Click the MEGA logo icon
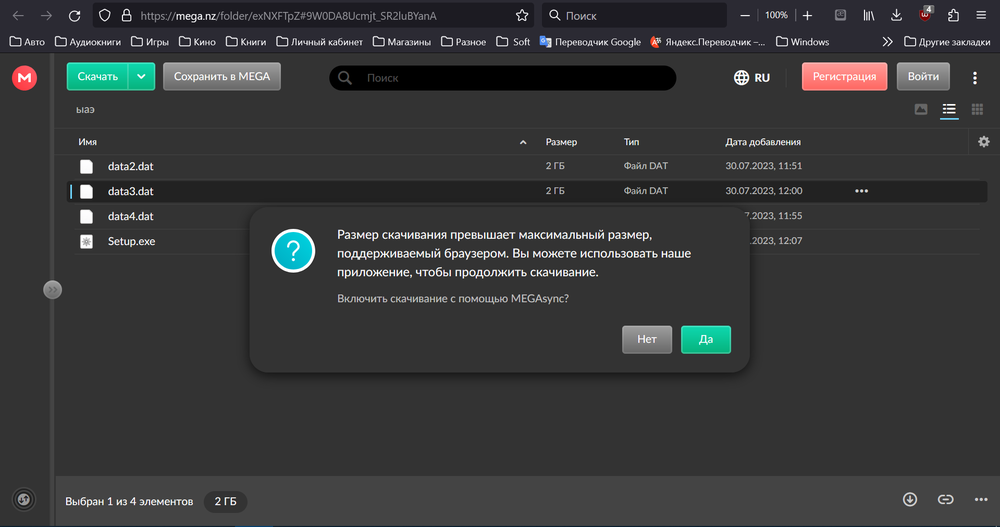 24,78
